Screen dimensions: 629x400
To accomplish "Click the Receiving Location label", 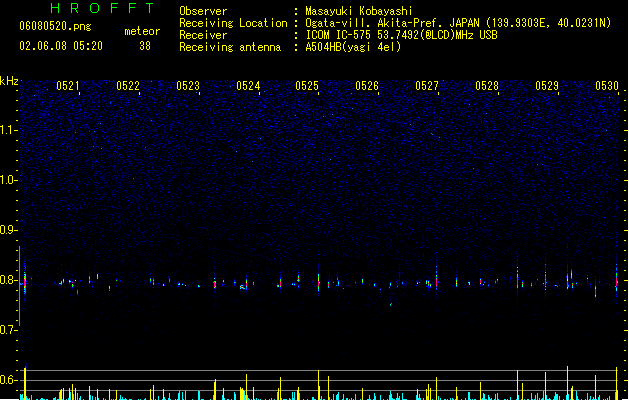I will (233, 23).
